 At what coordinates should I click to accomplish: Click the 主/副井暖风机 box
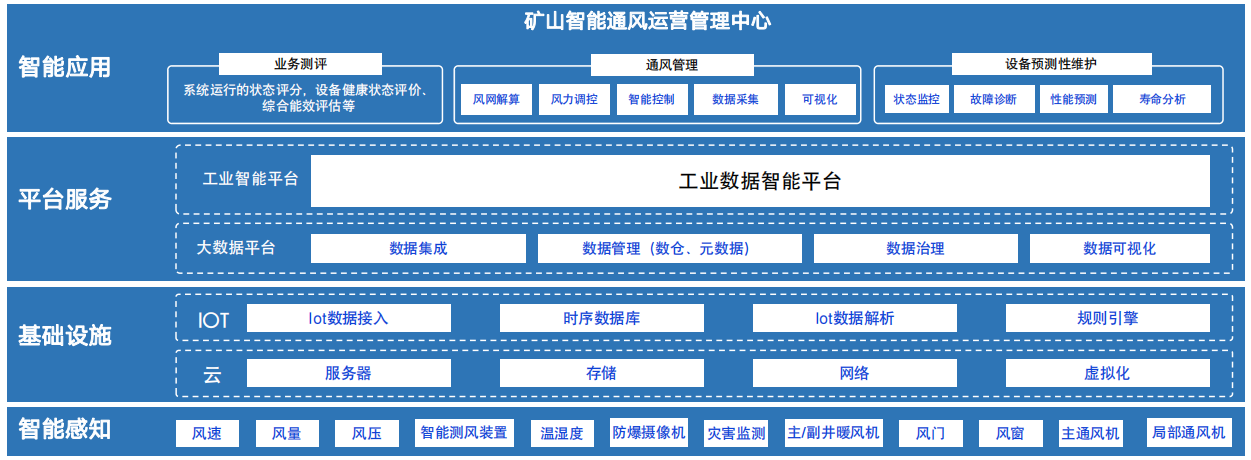coord(833,433)
